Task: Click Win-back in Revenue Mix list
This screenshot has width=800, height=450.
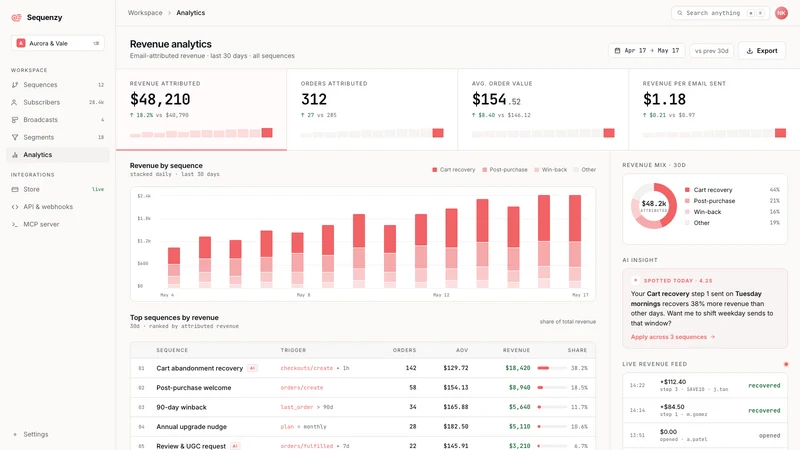Action: coord(732,212)
